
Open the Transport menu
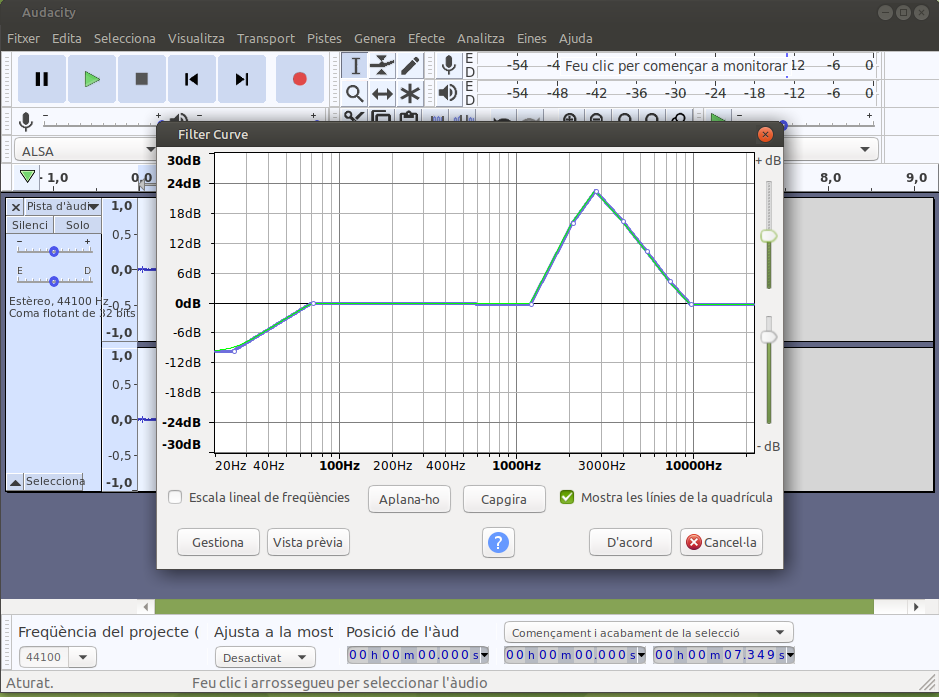(x=266, y=38)
